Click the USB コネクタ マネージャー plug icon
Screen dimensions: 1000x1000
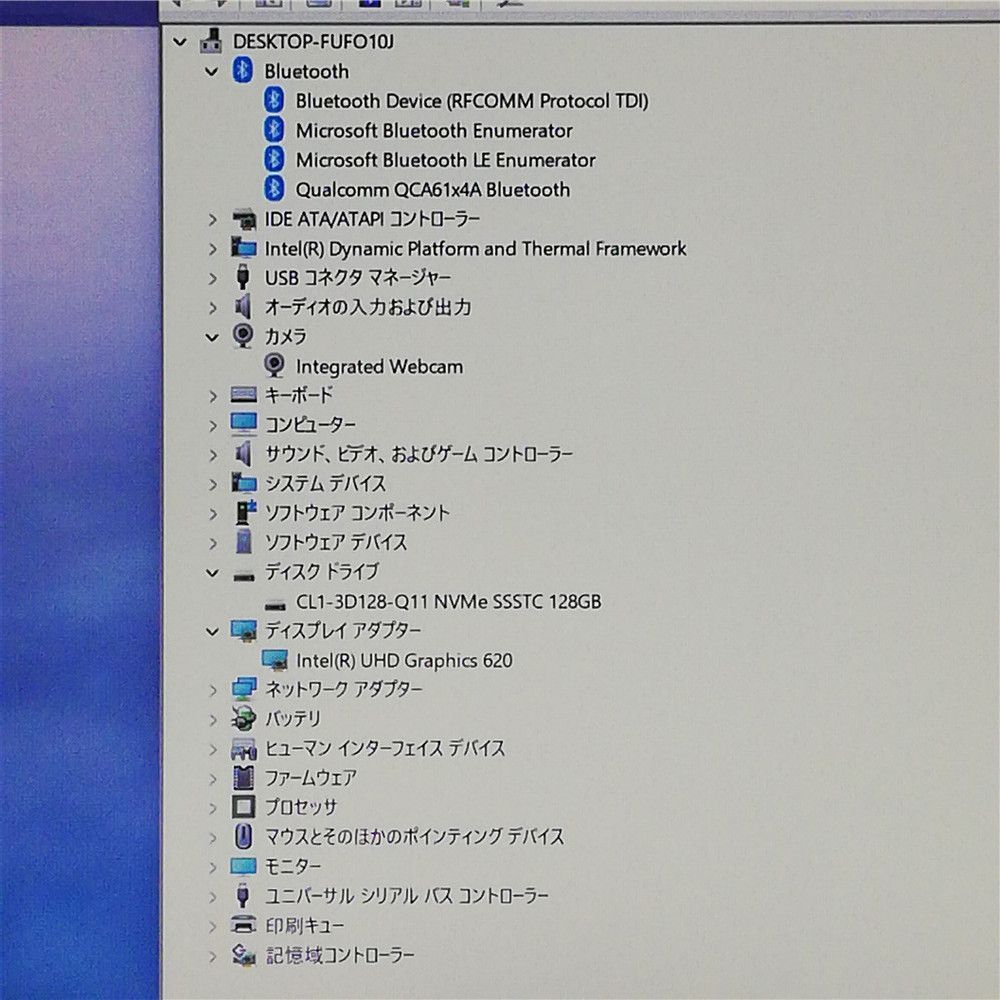click(242, 277)
